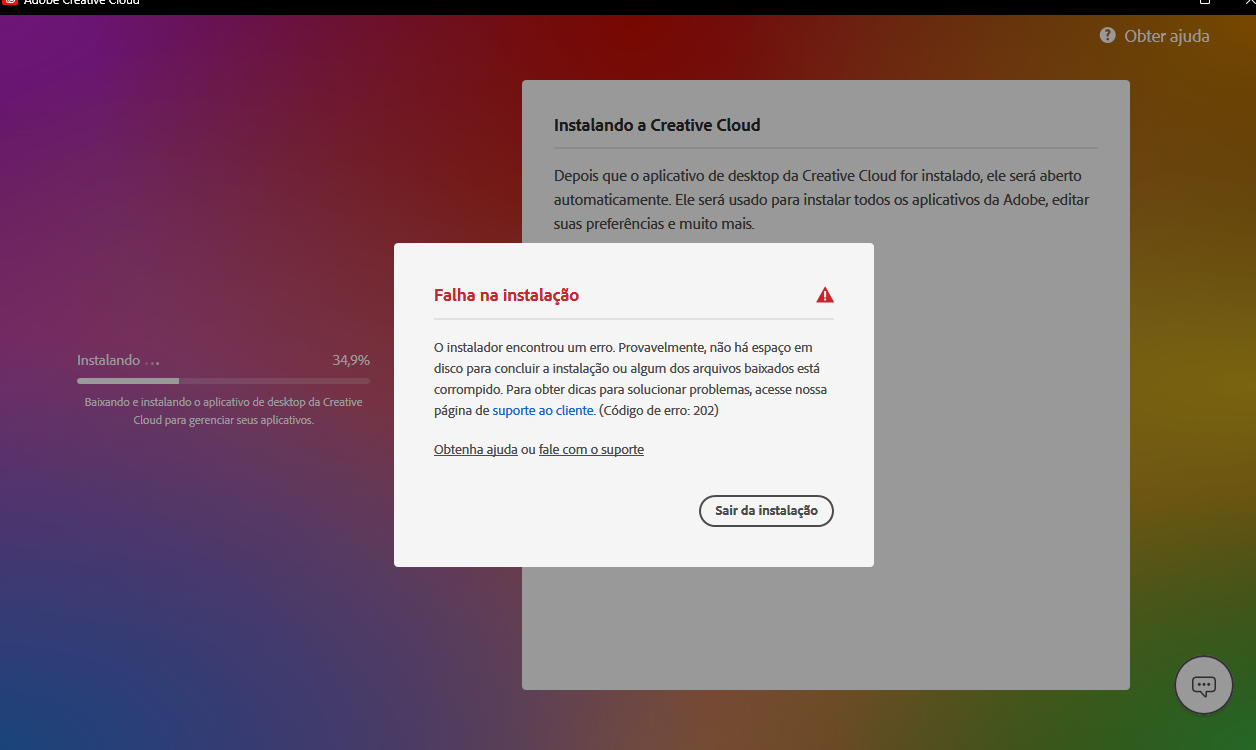Open the suporte ao cliente link
This screenshot has width=1256, height=750.
click(x=542, y=410)
